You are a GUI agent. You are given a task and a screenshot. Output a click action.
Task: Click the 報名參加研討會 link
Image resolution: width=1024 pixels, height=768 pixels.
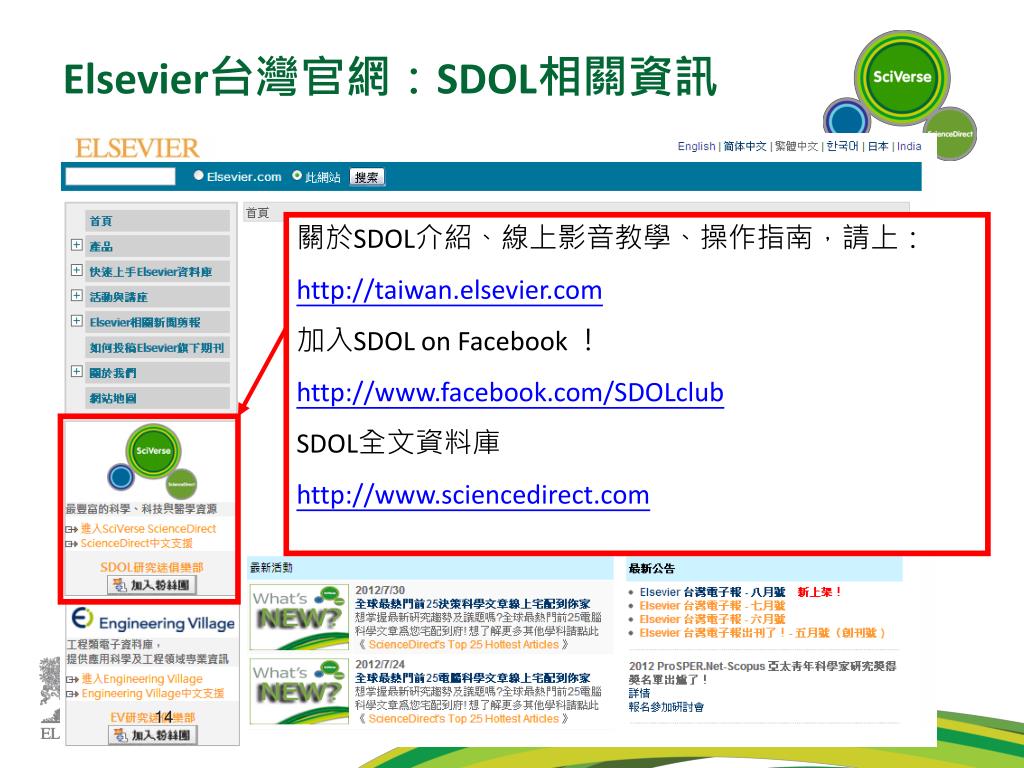point(666,707)
